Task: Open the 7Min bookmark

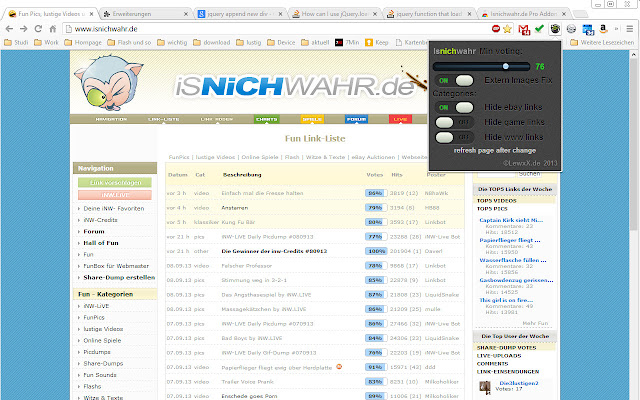Action: [347, 42]
